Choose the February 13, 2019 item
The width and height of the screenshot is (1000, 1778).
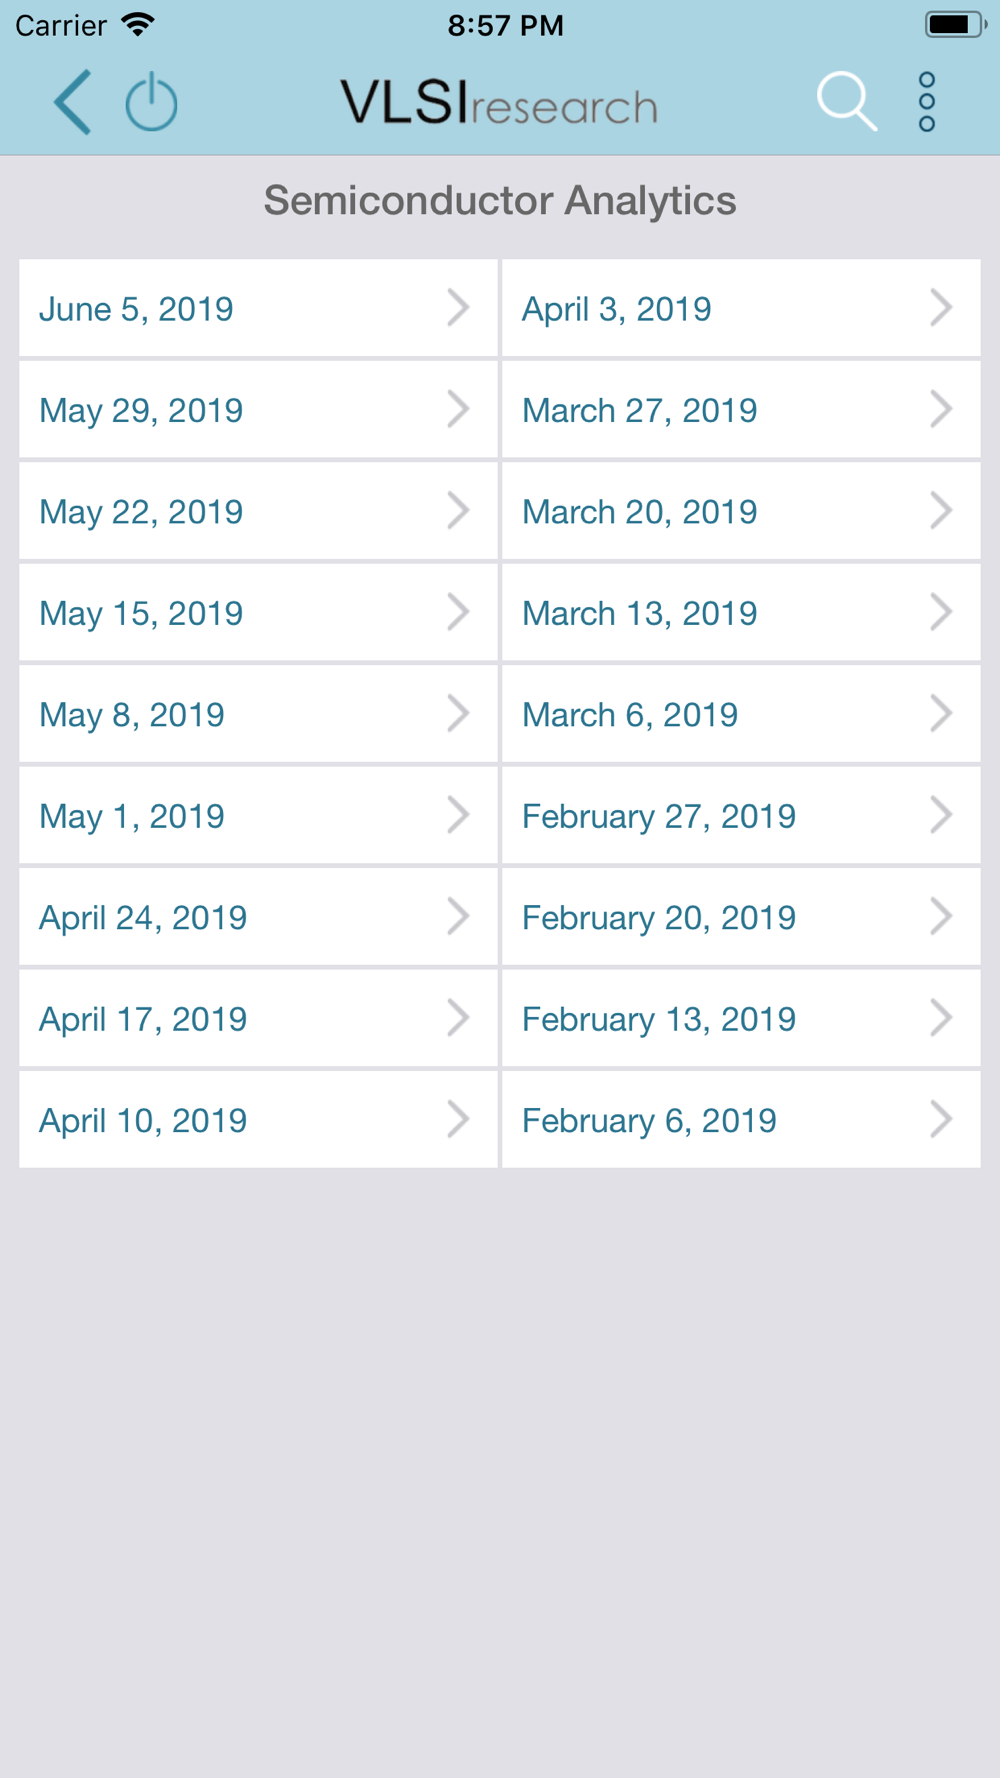click(x=741, y=1018)
